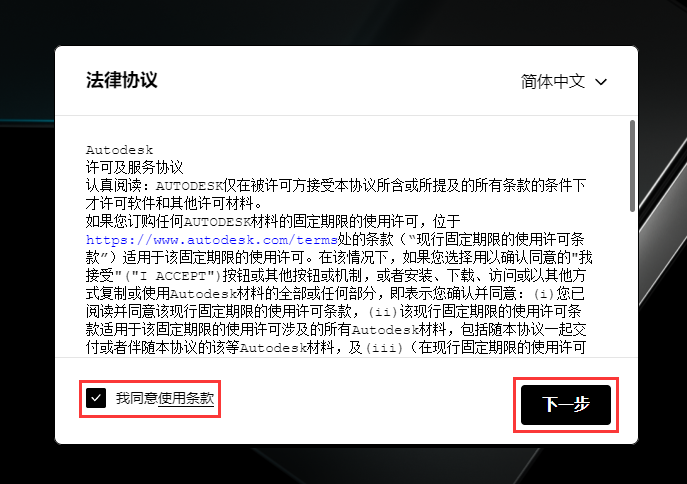The image size is (687, 484).
Task: Click the agreement's vertical scrollbar thumb
Action: [631, 165]
